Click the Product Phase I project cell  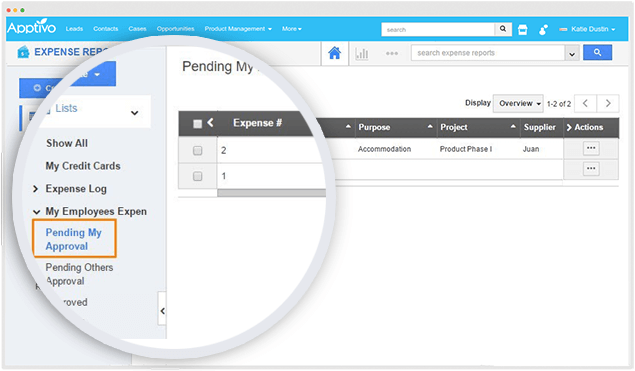pos(466,149)
